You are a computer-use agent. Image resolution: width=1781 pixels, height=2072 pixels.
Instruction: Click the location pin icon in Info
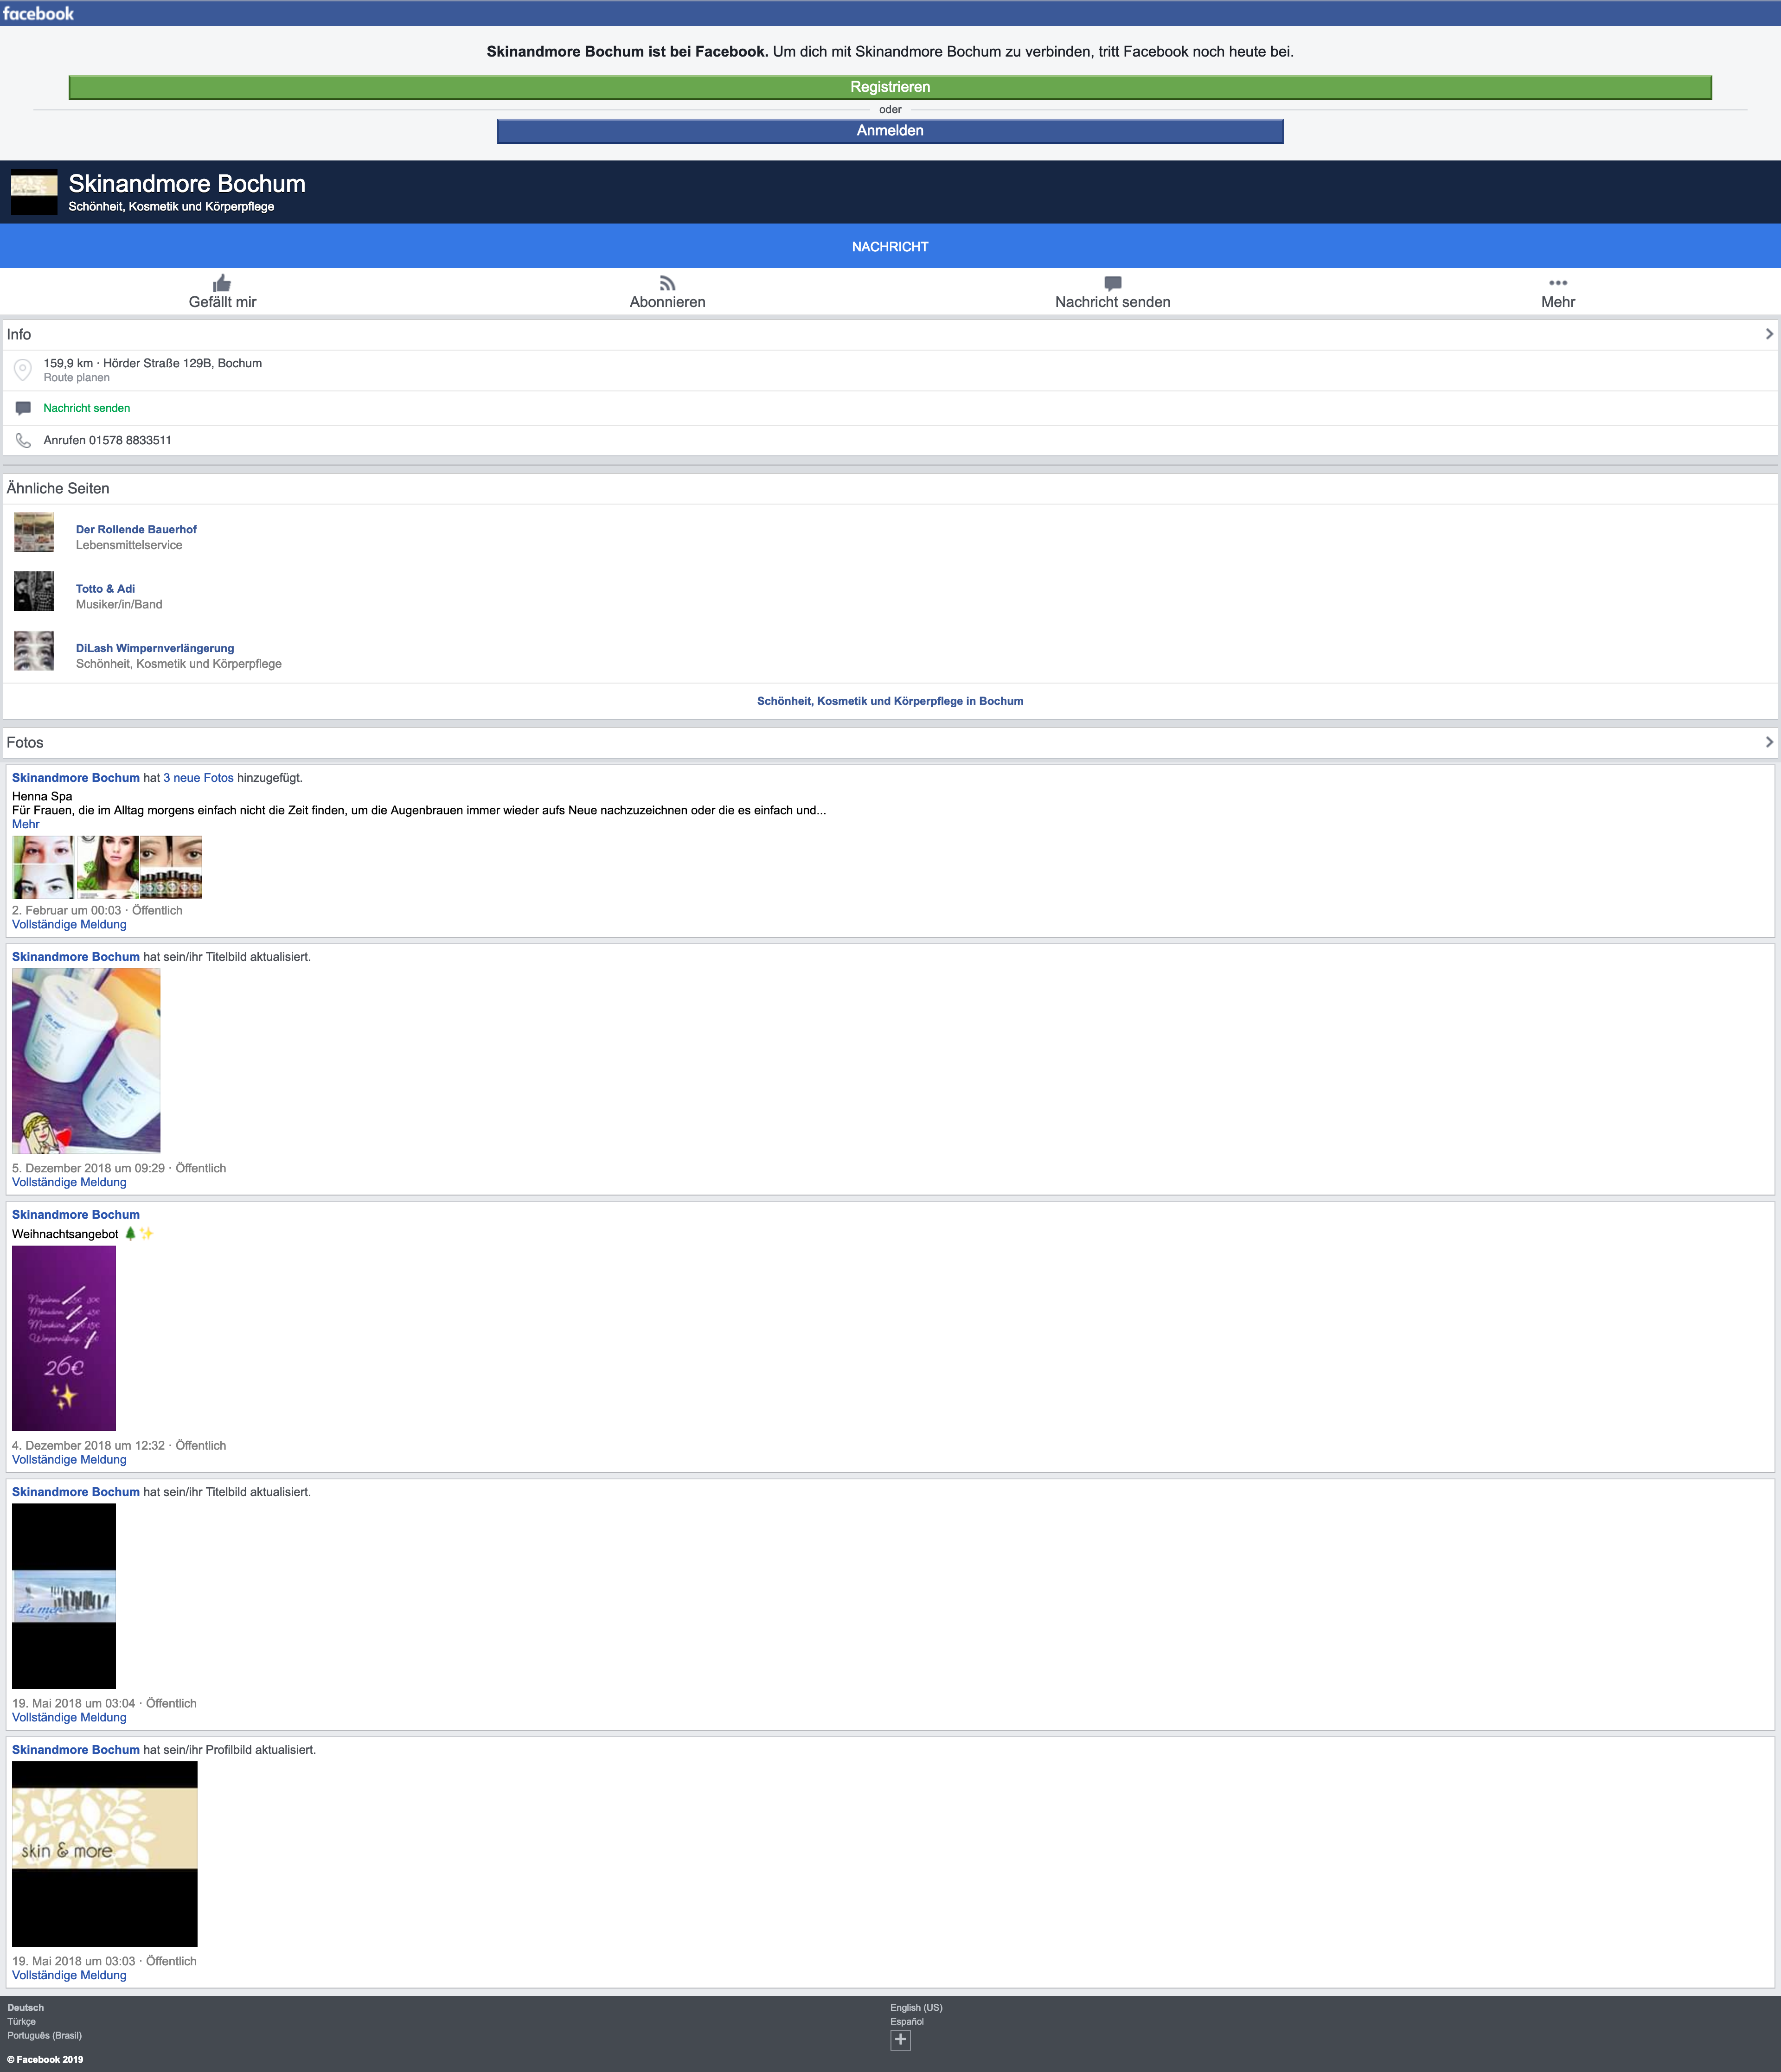point(23,370)
